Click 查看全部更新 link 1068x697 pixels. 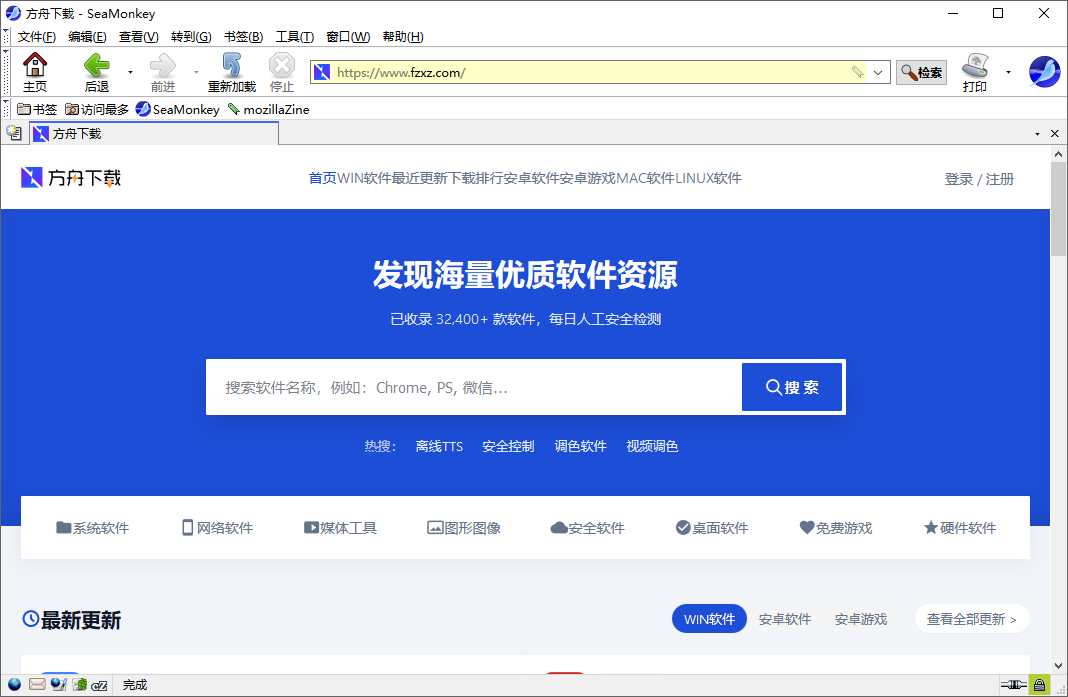pyautogui.click(x=972, y=619)
